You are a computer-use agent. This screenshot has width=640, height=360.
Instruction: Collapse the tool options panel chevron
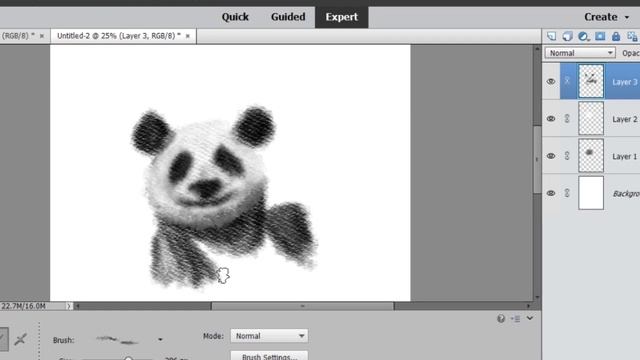(x=530, y=318)
